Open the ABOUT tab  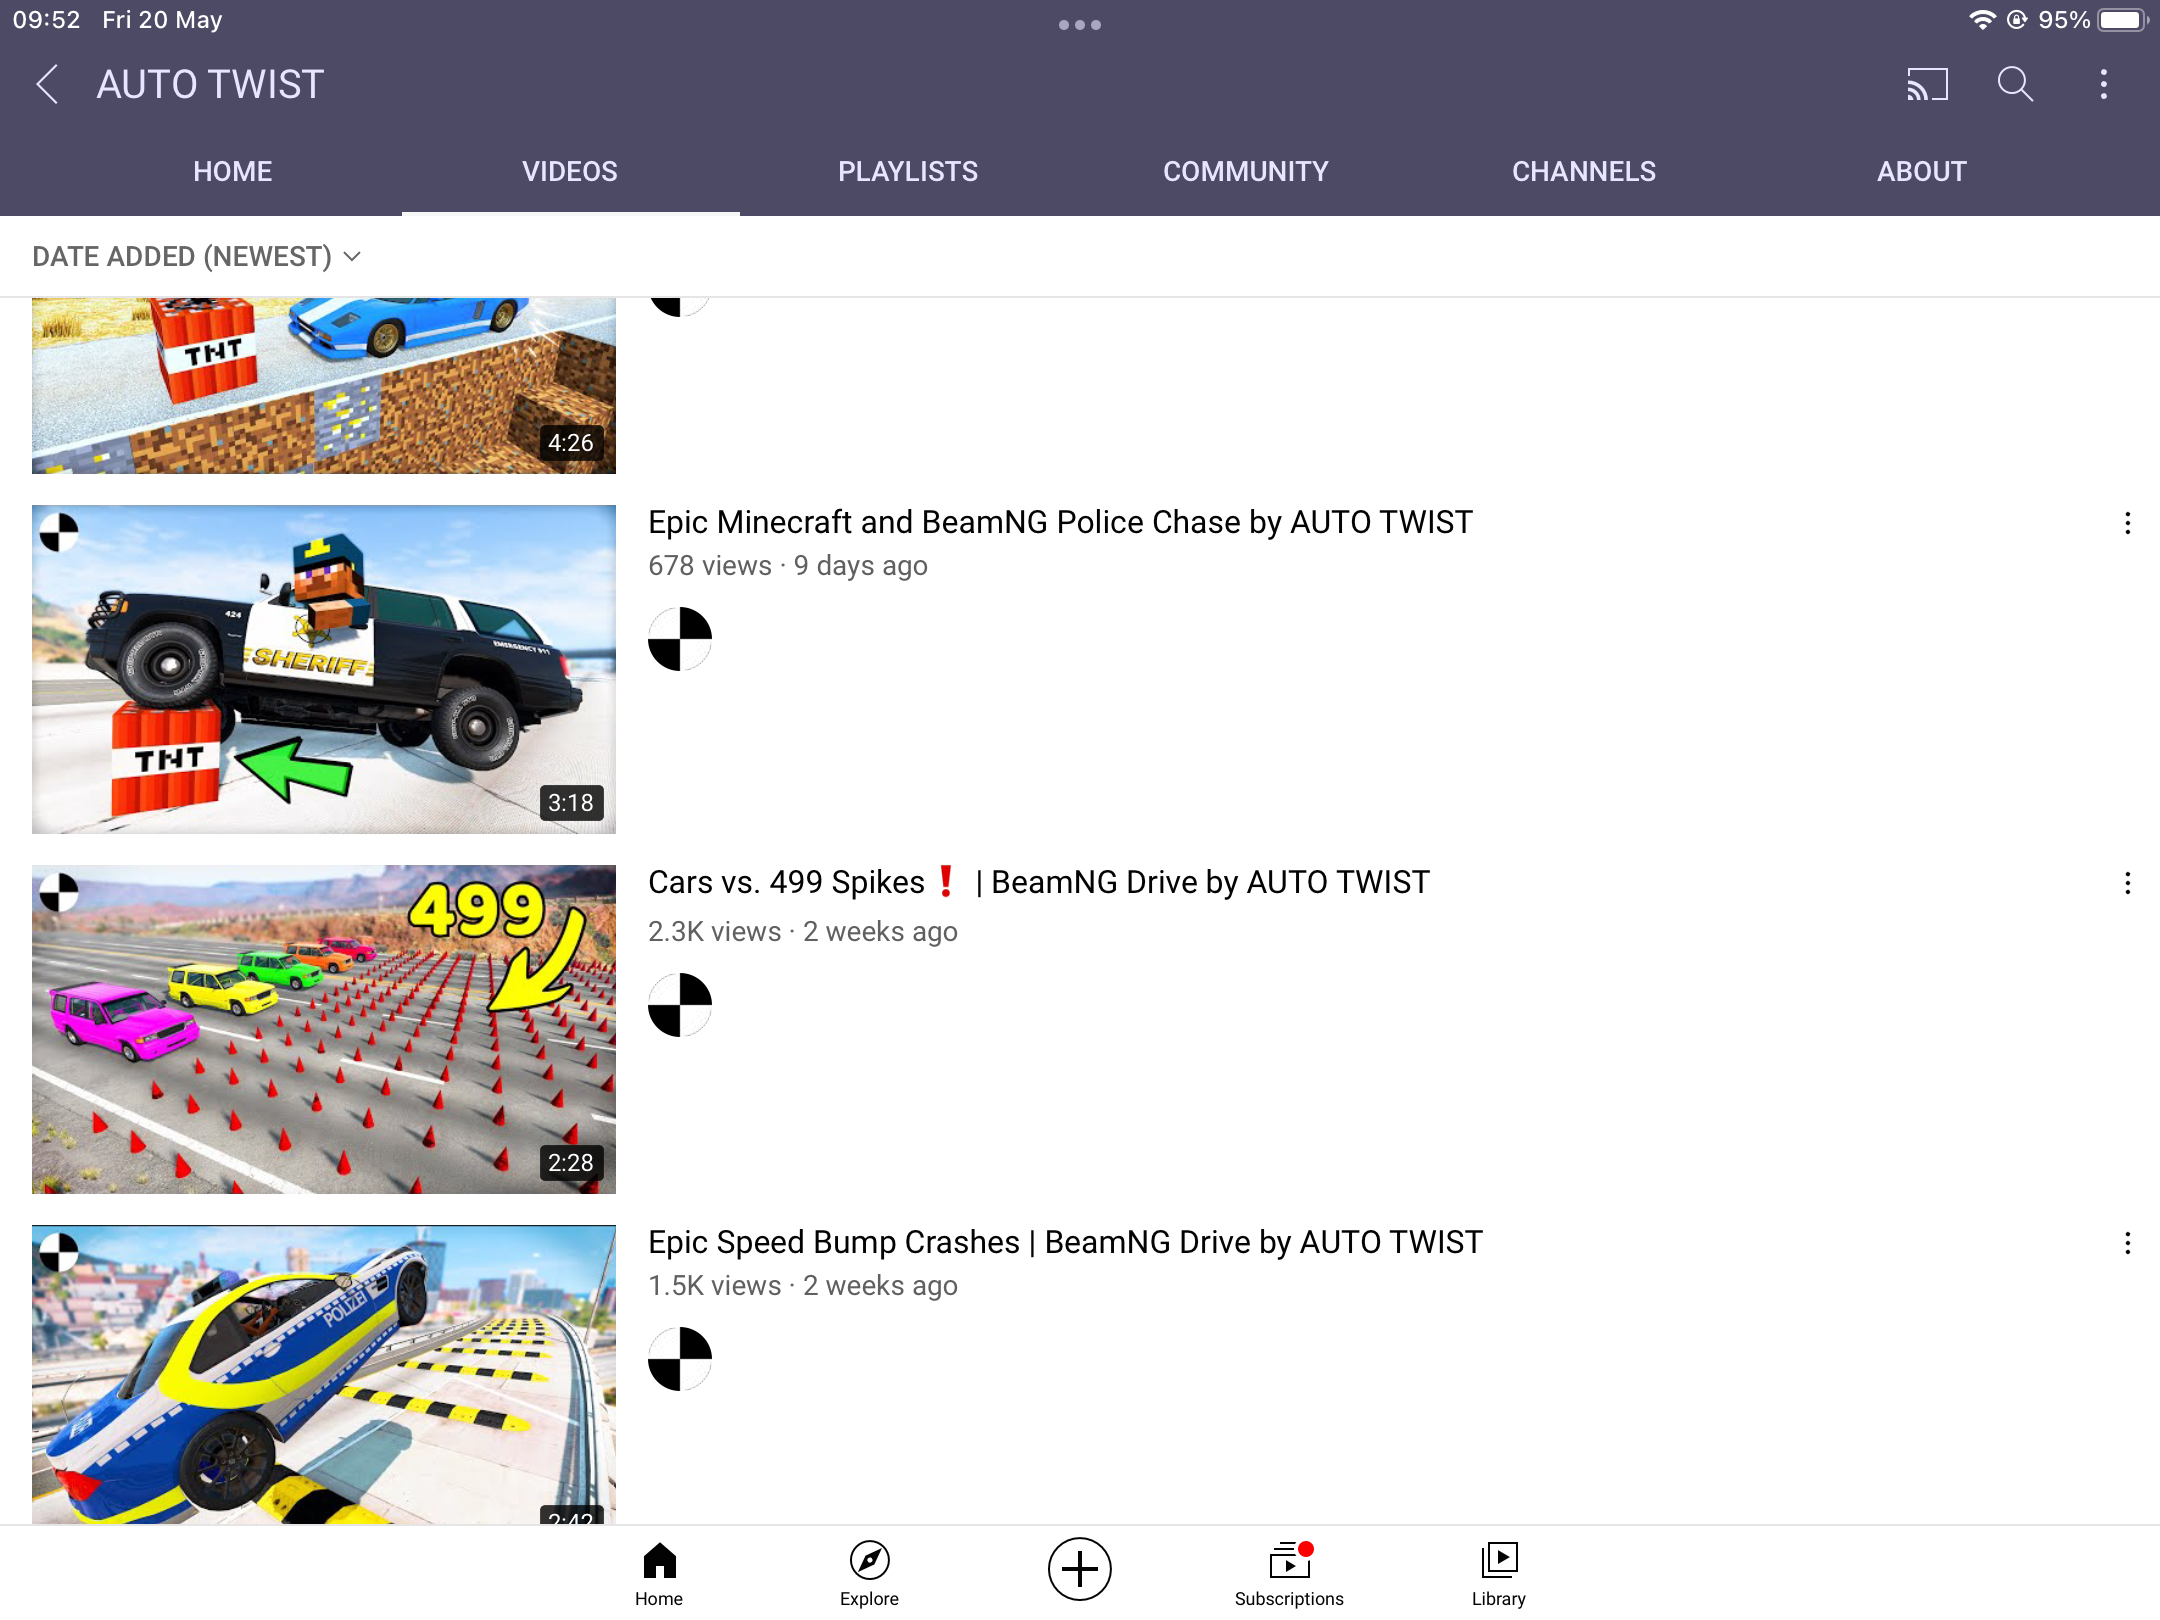[x=1922, y=171]
